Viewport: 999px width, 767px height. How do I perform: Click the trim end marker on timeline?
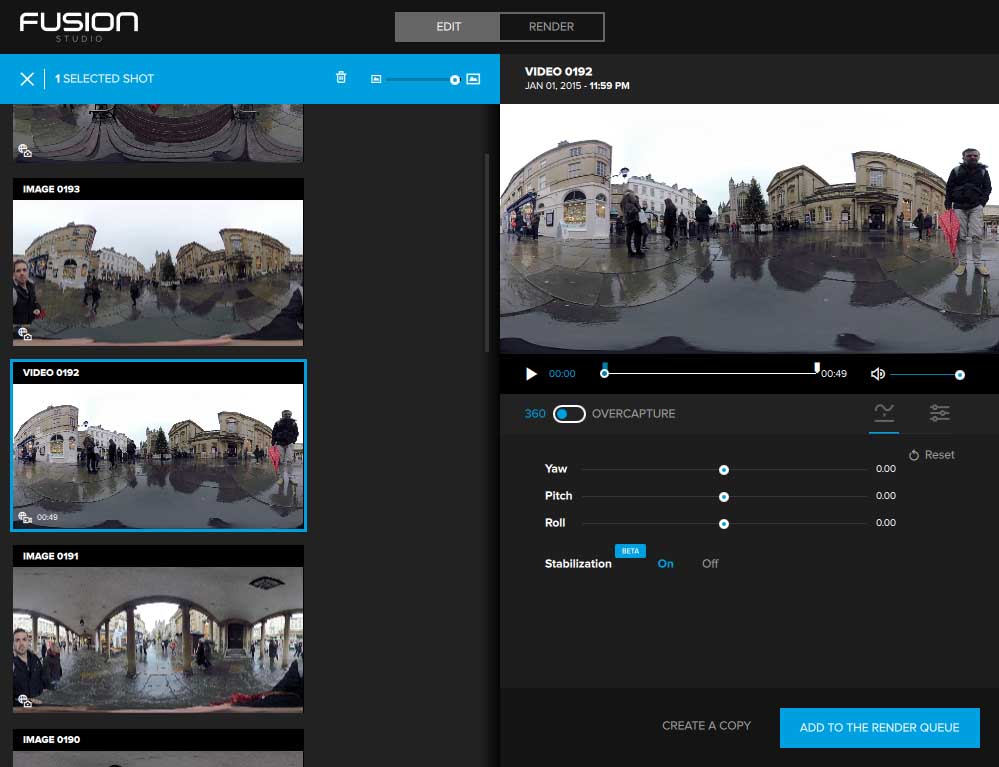coord(817,367)
